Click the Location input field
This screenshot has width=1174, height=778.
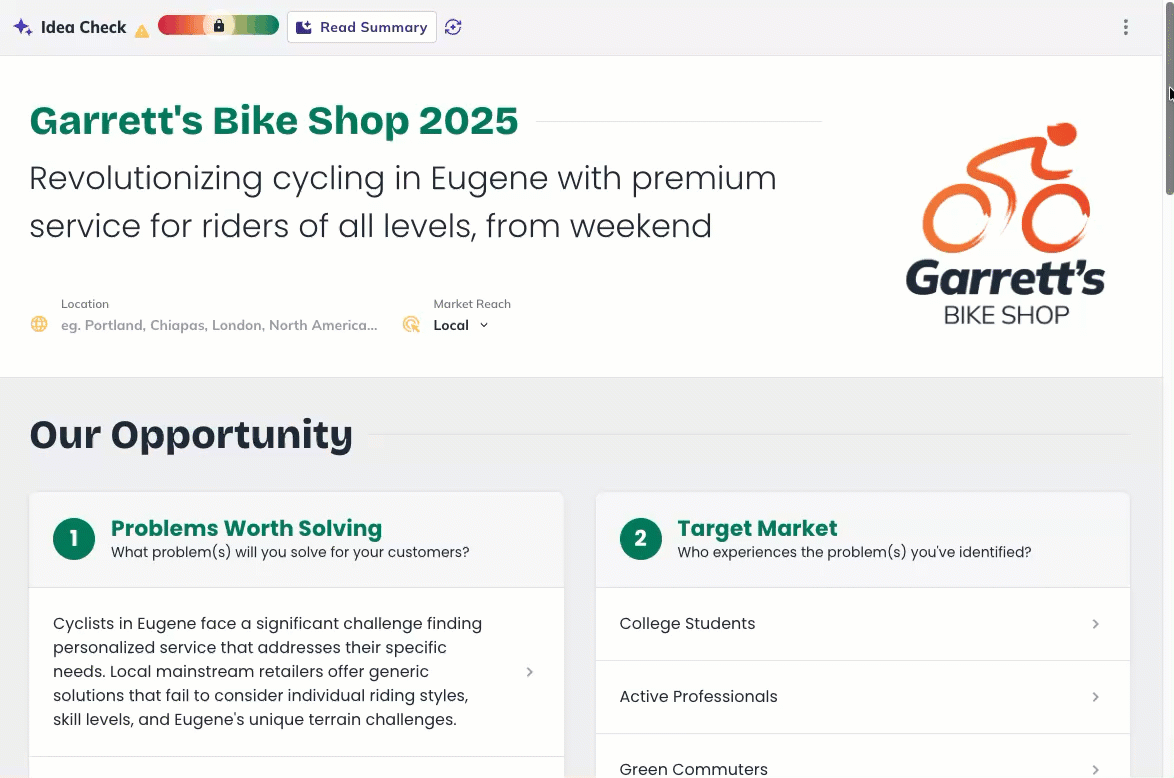219,325
